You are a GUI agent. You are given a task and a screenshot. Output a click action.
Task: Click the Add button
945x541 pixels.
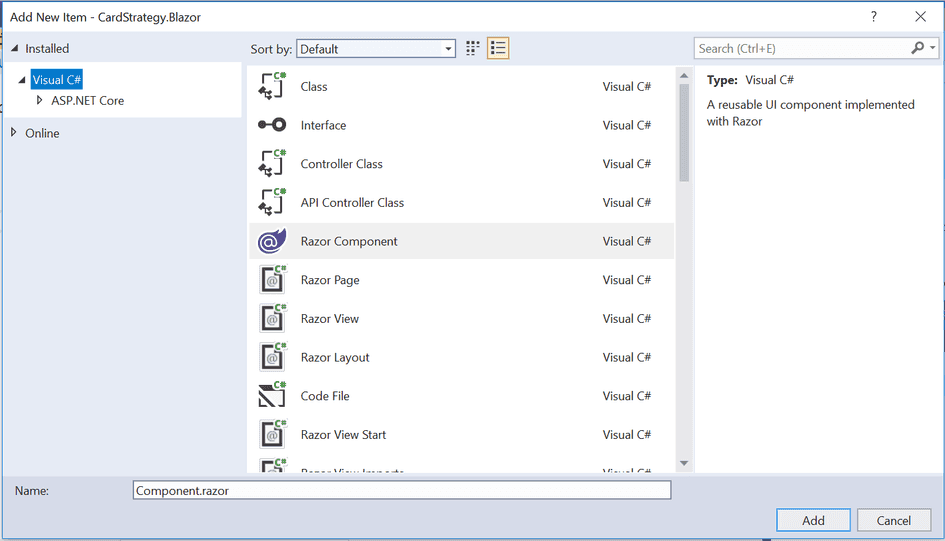(813, 521)
